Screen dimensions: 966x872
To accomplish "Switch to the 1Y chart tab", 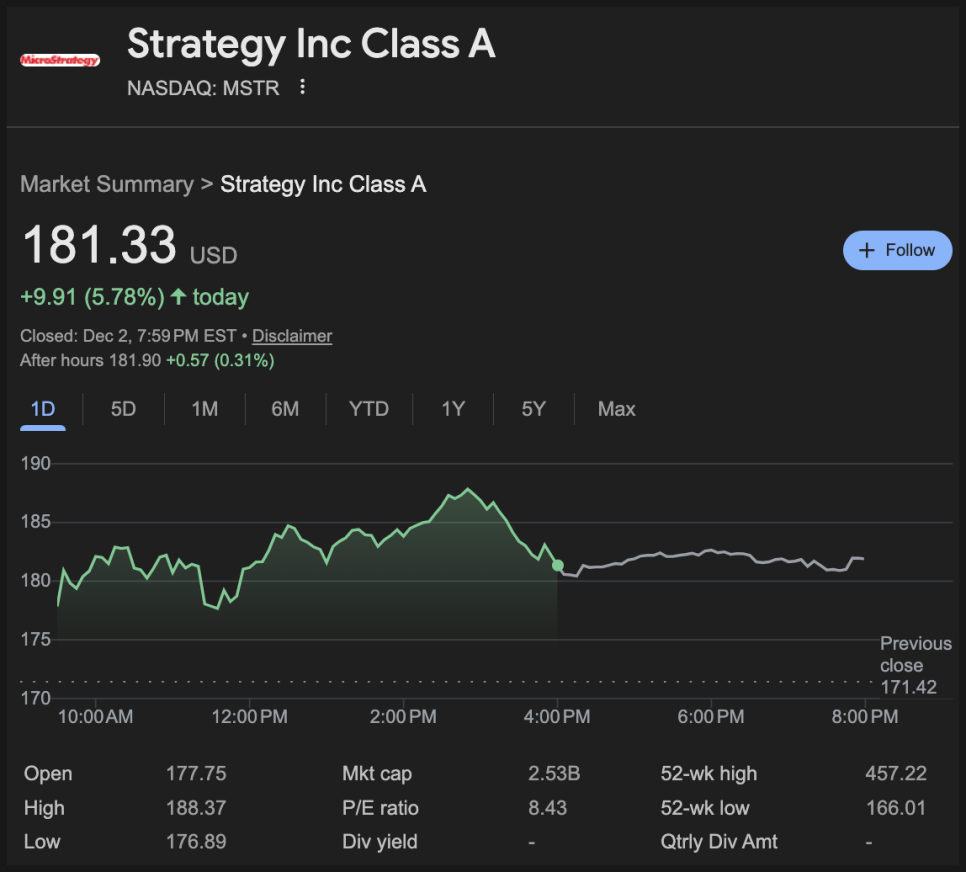I will (453, 409).
